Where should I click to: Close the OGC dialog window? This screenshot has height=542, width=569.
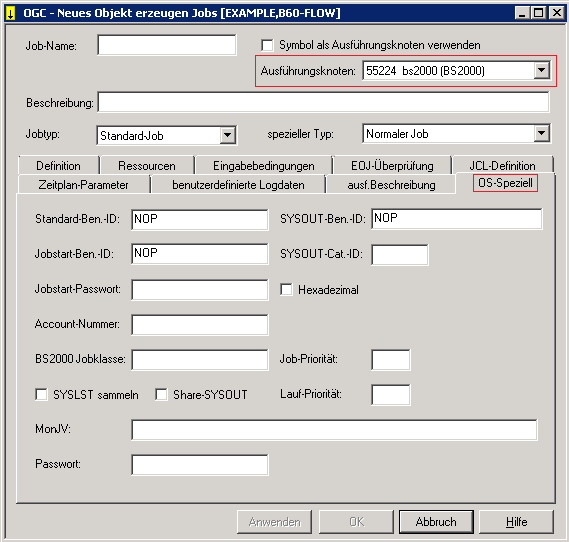pos(557,13)
